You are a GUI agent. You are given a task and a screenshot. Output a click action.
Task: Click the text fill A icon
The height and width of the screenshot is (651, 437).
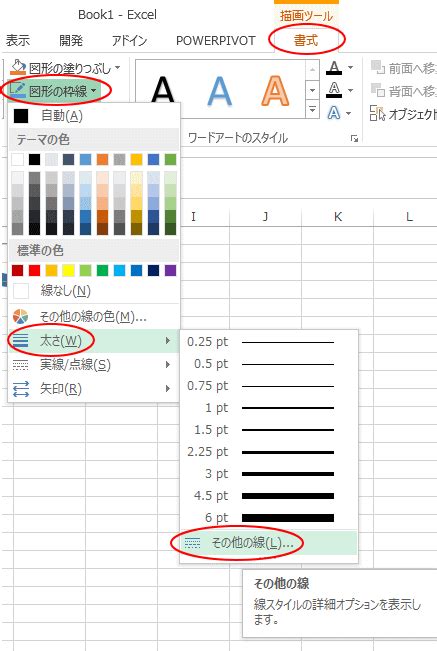click(x=334, y=68)
